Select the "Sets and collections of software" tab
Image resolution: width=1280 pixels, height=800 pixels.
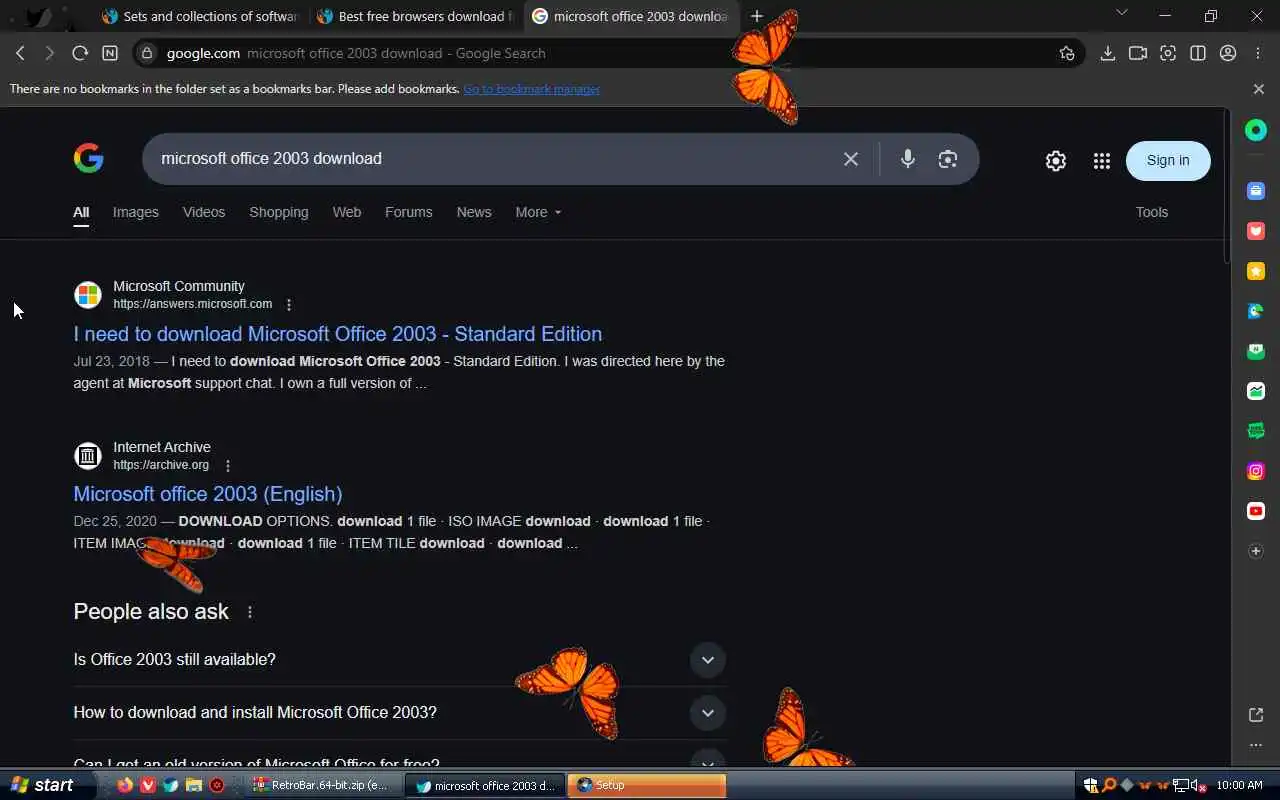click(200, 16)
